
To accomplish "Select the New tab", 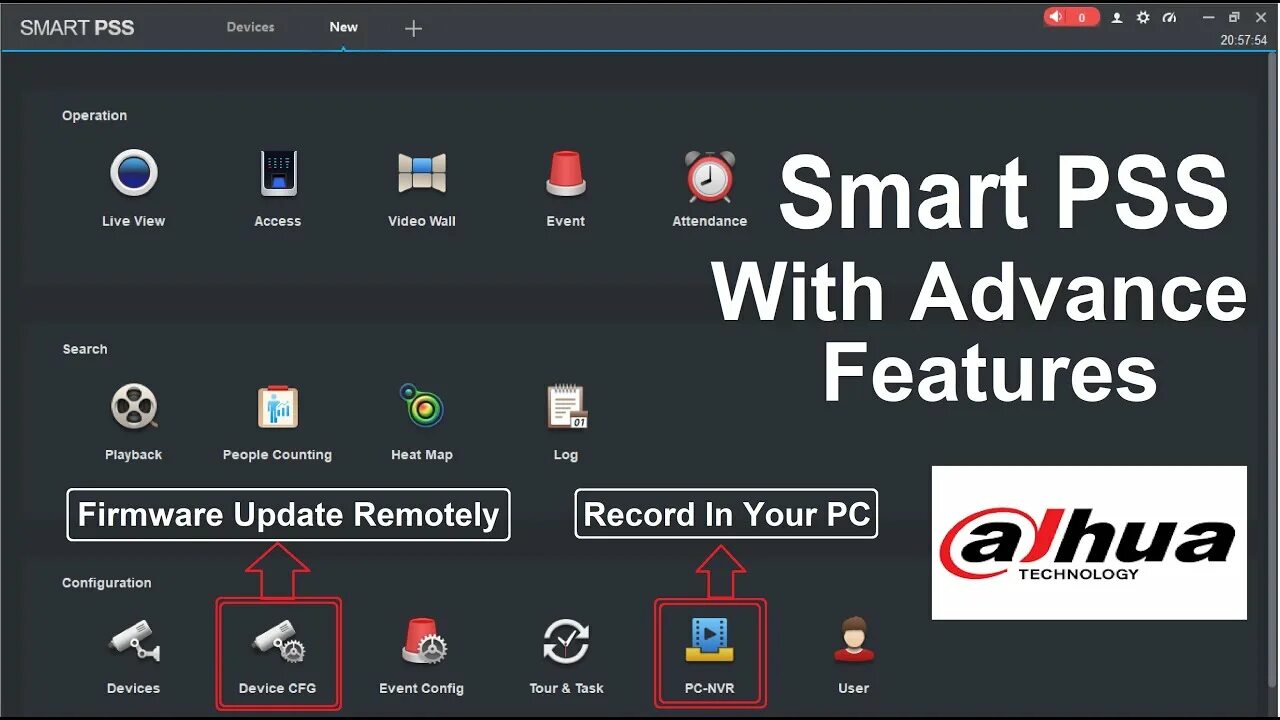I will pos(343,27).
